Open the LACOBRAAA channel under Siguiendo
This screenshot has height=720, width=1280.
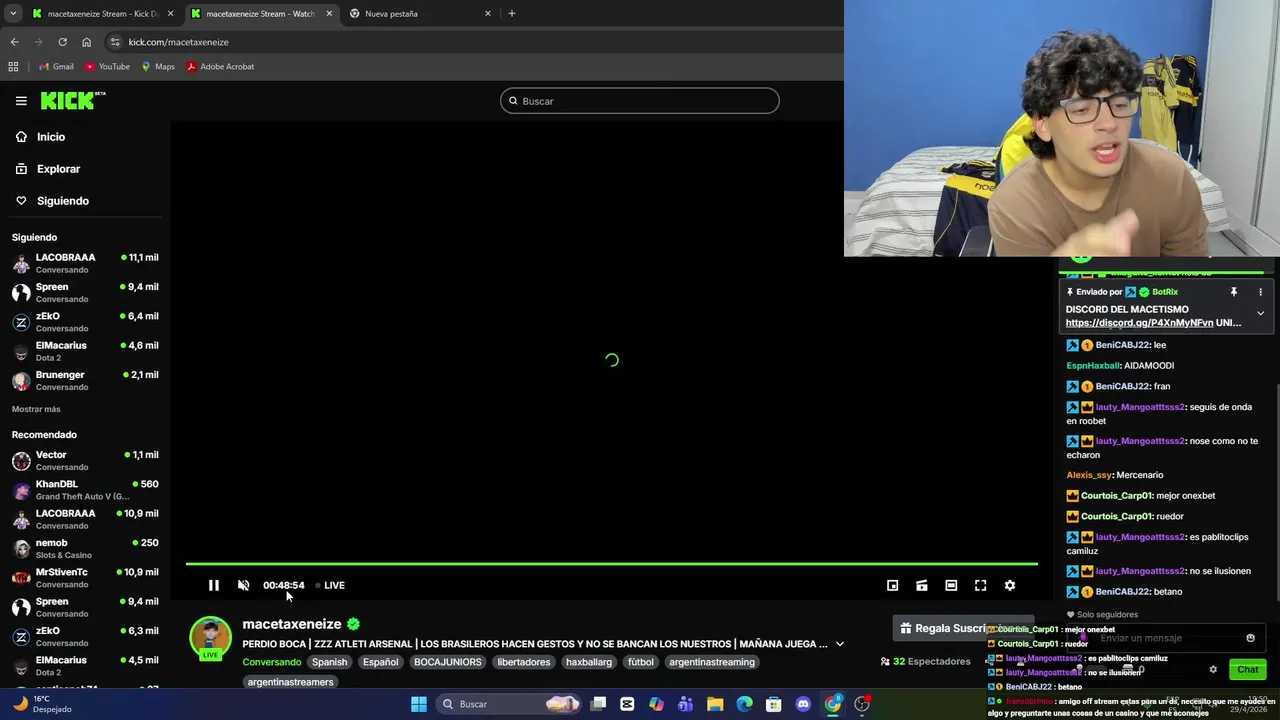pos(85,263)
